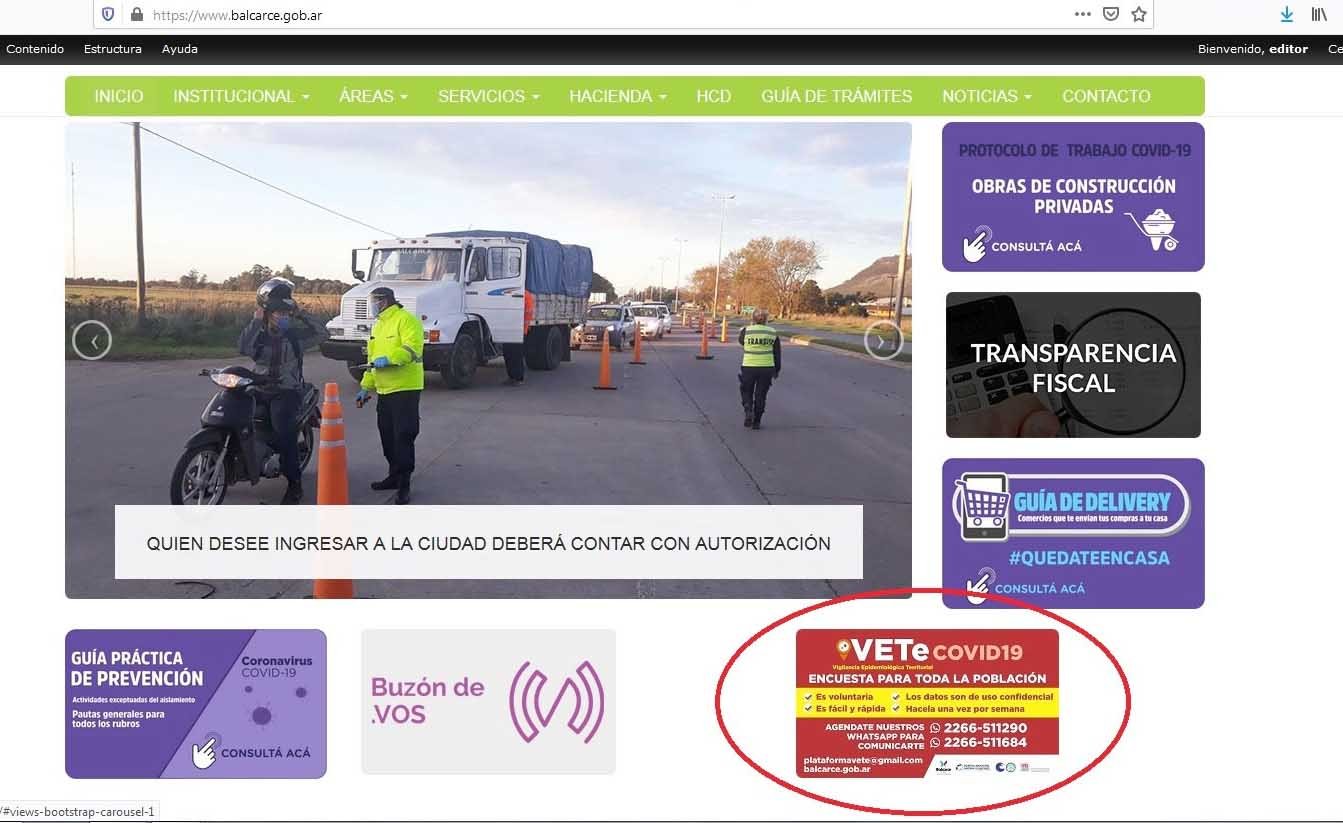Expand the Áreas dropdown menu
The width and height of the screenshot is (1343, 823).
(373, 96)
